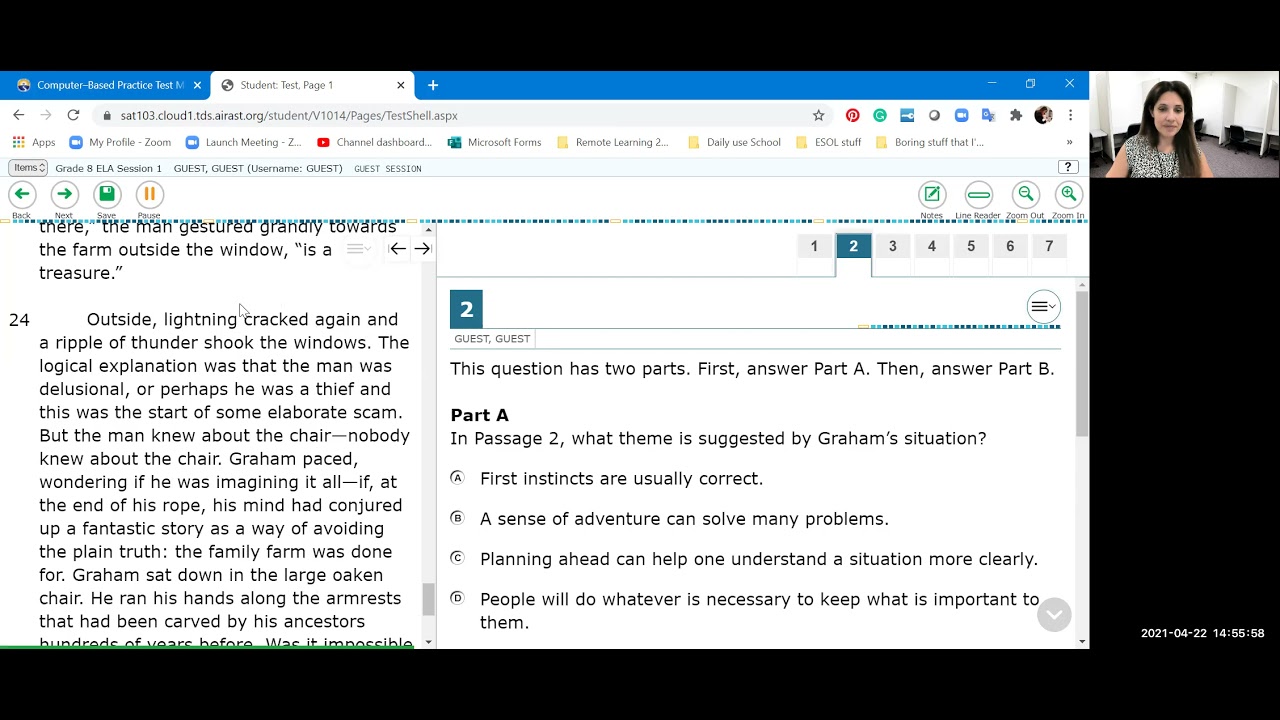Bookmark this page with the star
Screen dimensions: 1280x720
pos(818,115)
